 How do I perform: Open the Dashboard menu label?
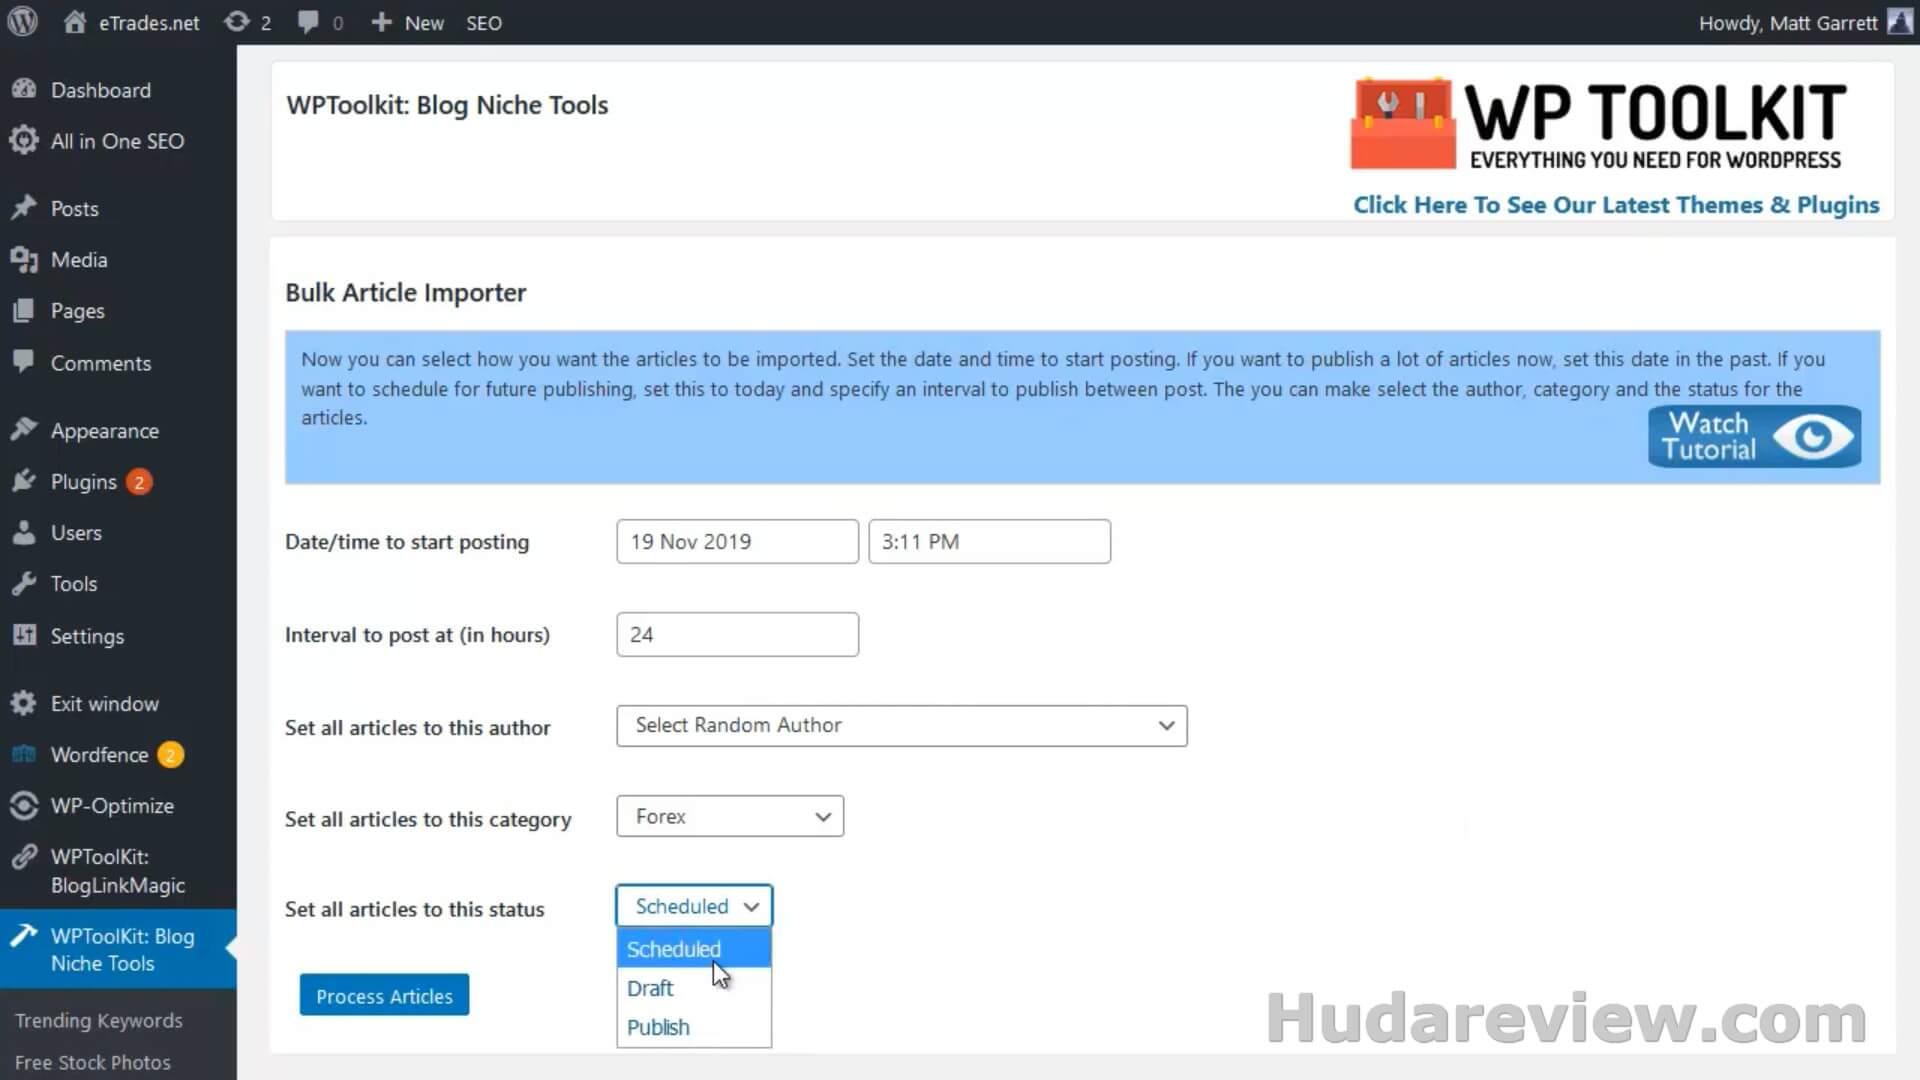point(101,90)
